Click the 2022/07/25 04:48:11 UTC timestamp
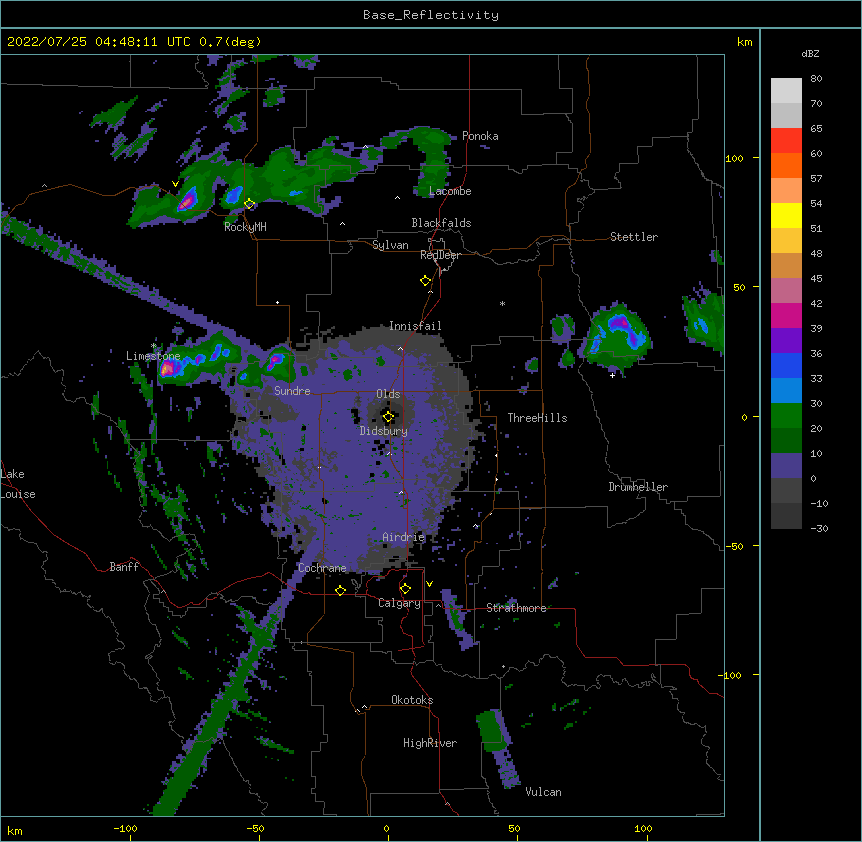Screen dimensions: 862x842 (x=101, y=42)
